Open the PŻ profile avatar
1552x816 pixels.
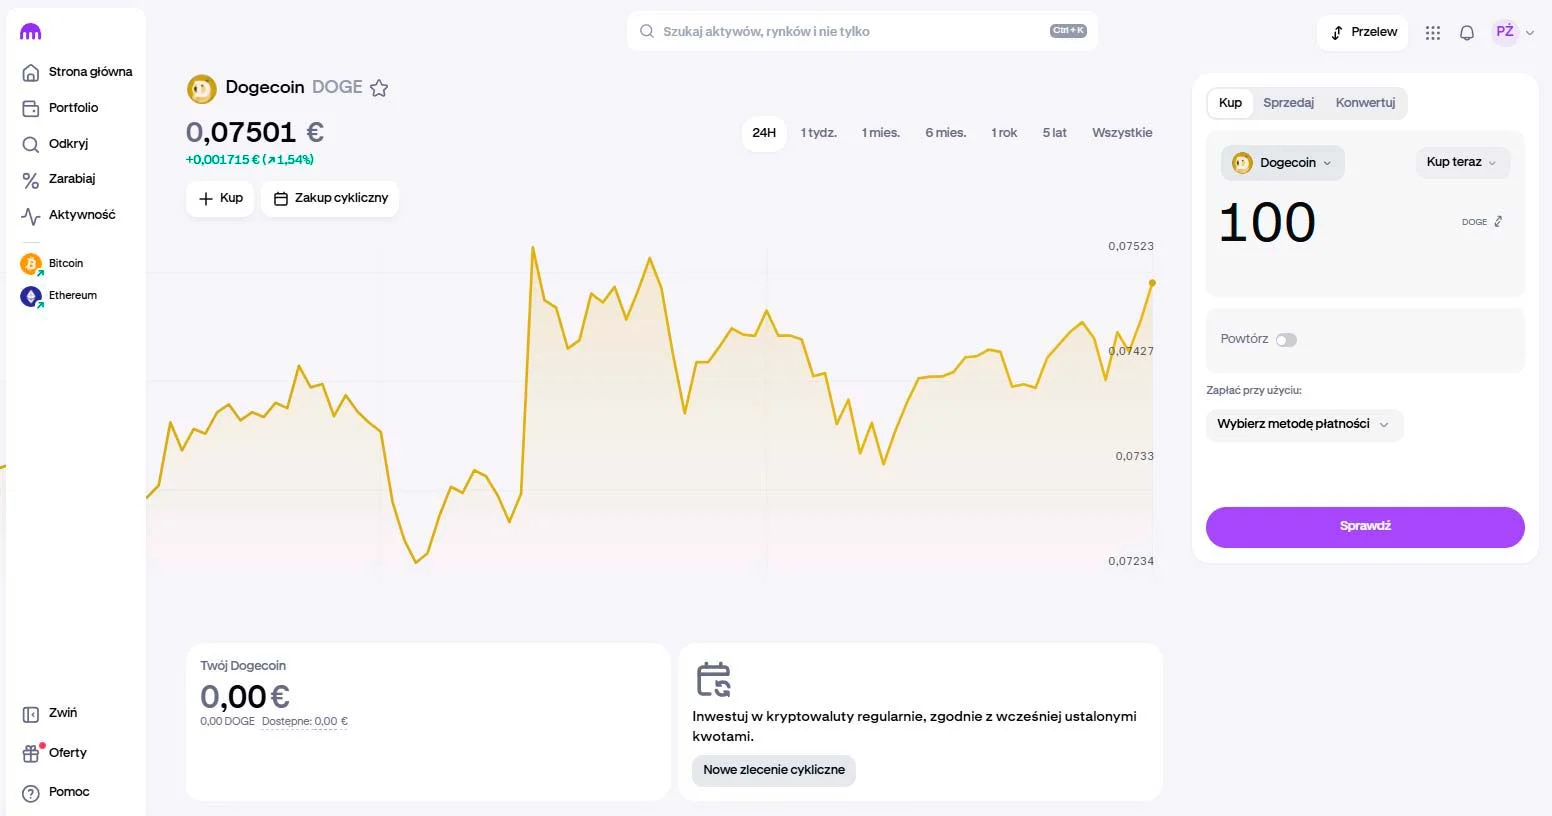(1505, 32)
